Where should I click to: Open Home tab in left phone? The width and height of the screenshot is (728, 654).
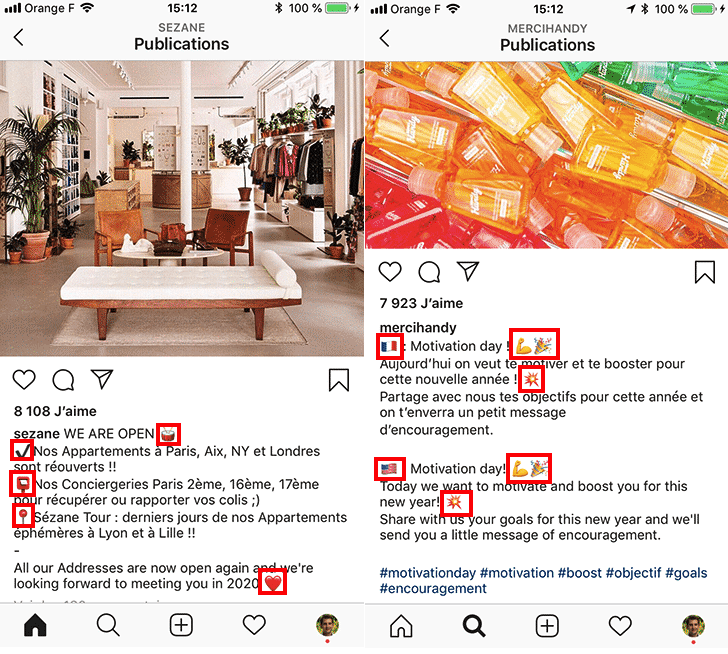(35, 625)
